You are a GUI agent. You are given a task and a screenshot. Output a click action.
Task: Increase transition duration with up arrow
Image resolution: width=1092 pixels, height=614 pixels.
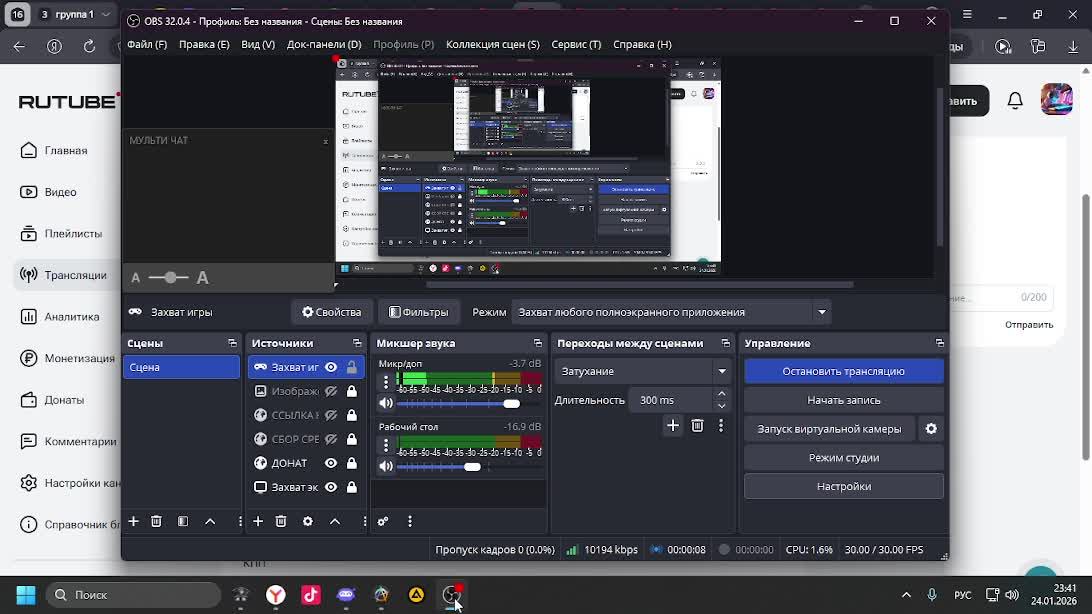point(722,394)
